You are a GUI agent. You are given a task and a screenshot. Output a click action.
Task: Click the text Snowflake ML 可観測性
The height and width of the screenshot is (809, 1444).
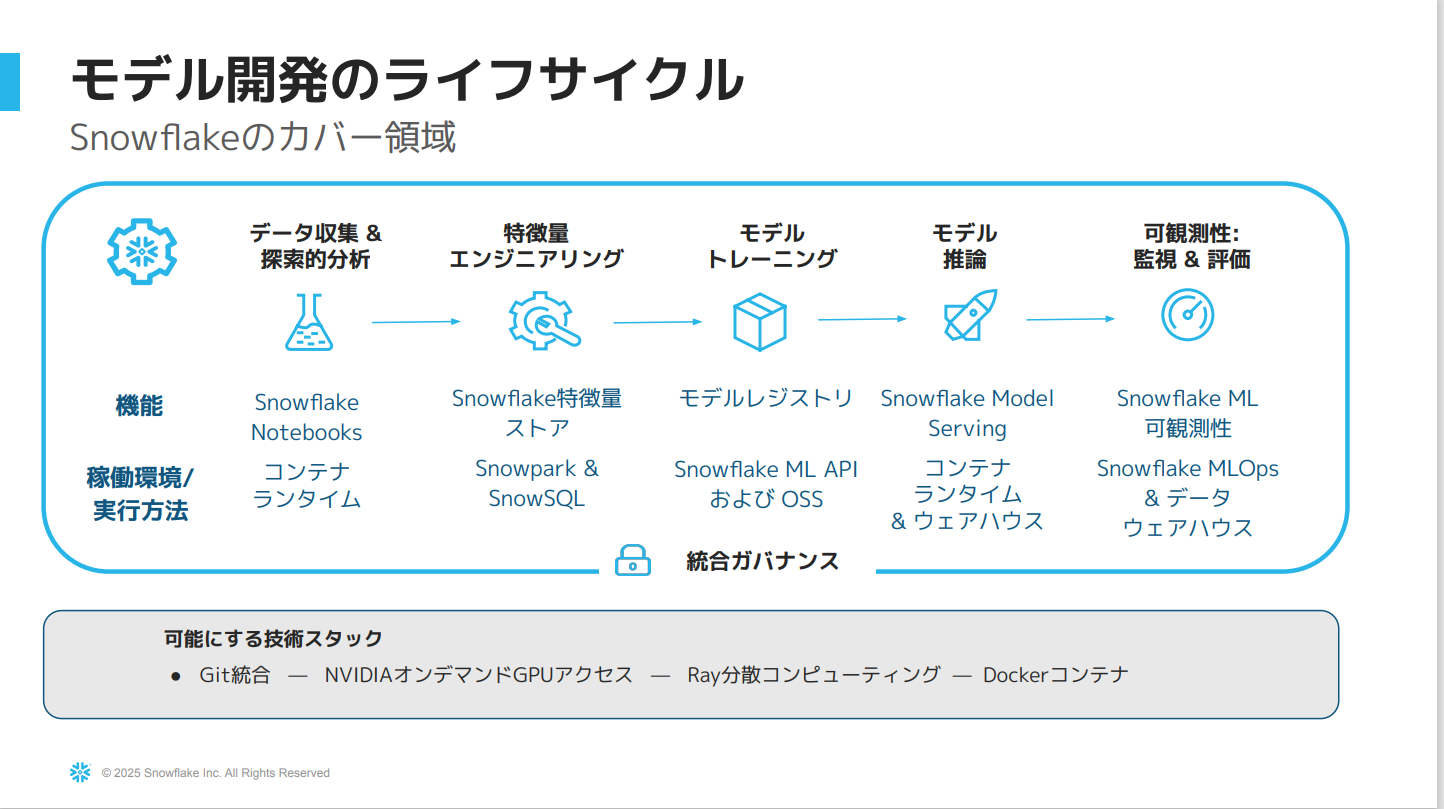tap(1188, 413)
